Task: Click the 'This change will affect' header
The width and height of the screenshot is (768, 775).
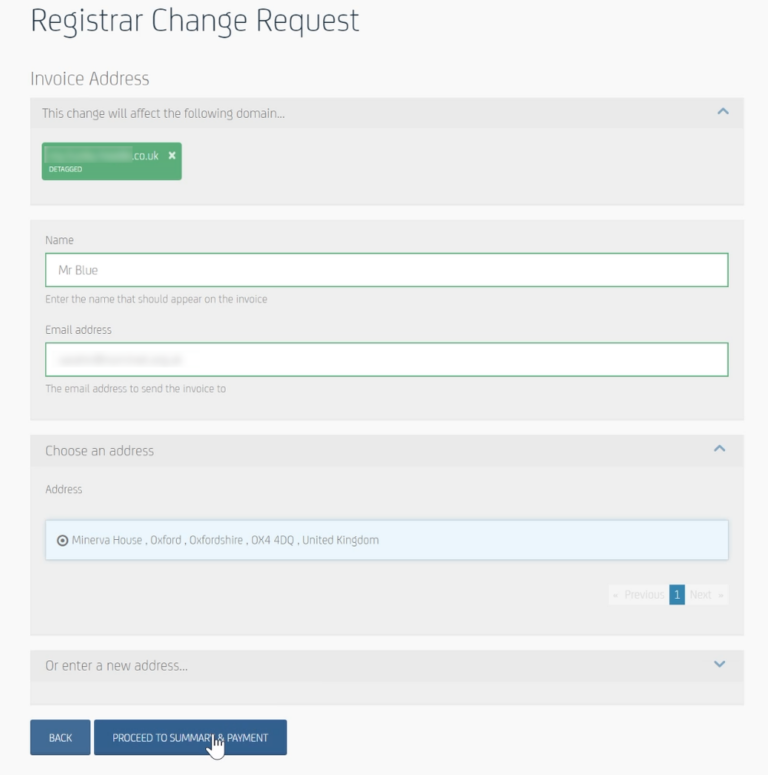Action: 163,113
